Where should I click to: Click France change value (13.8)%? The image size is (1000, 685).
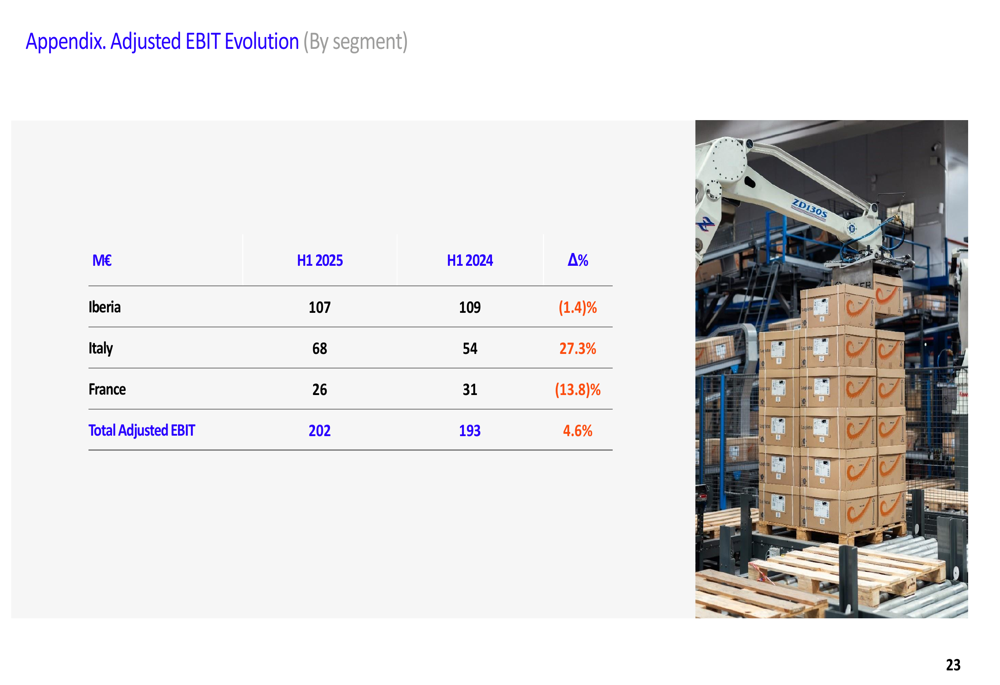pos(578,390)
